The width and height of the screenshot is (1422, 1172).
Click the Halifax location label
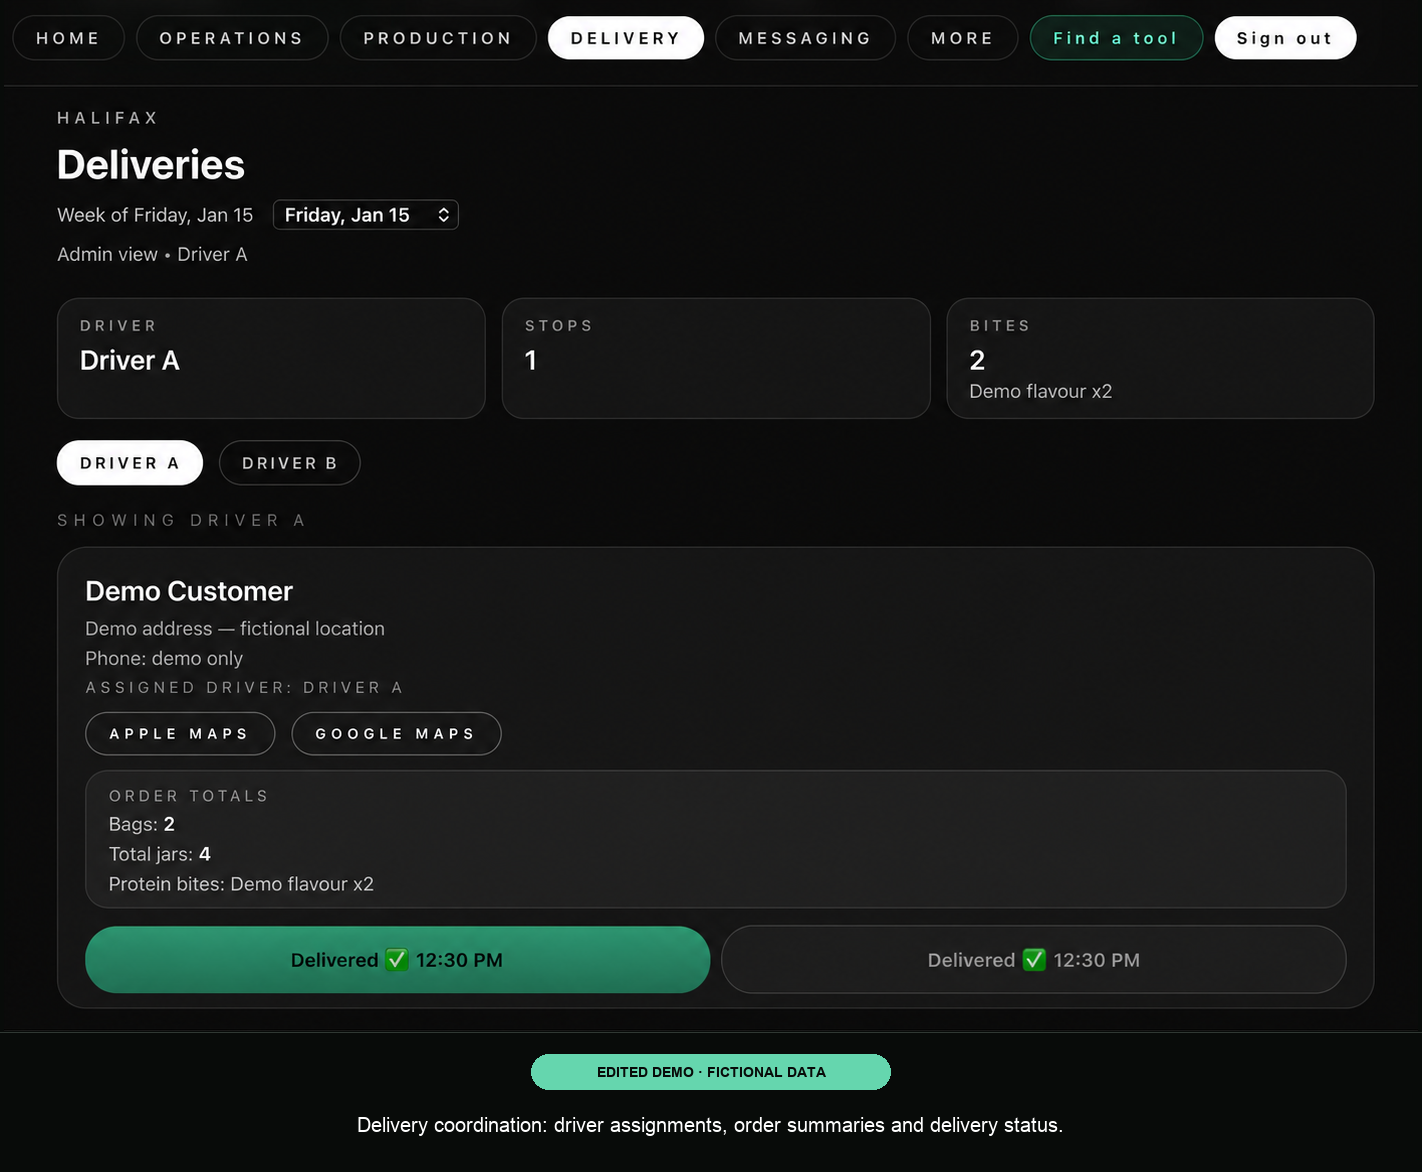tap(108, 118)
